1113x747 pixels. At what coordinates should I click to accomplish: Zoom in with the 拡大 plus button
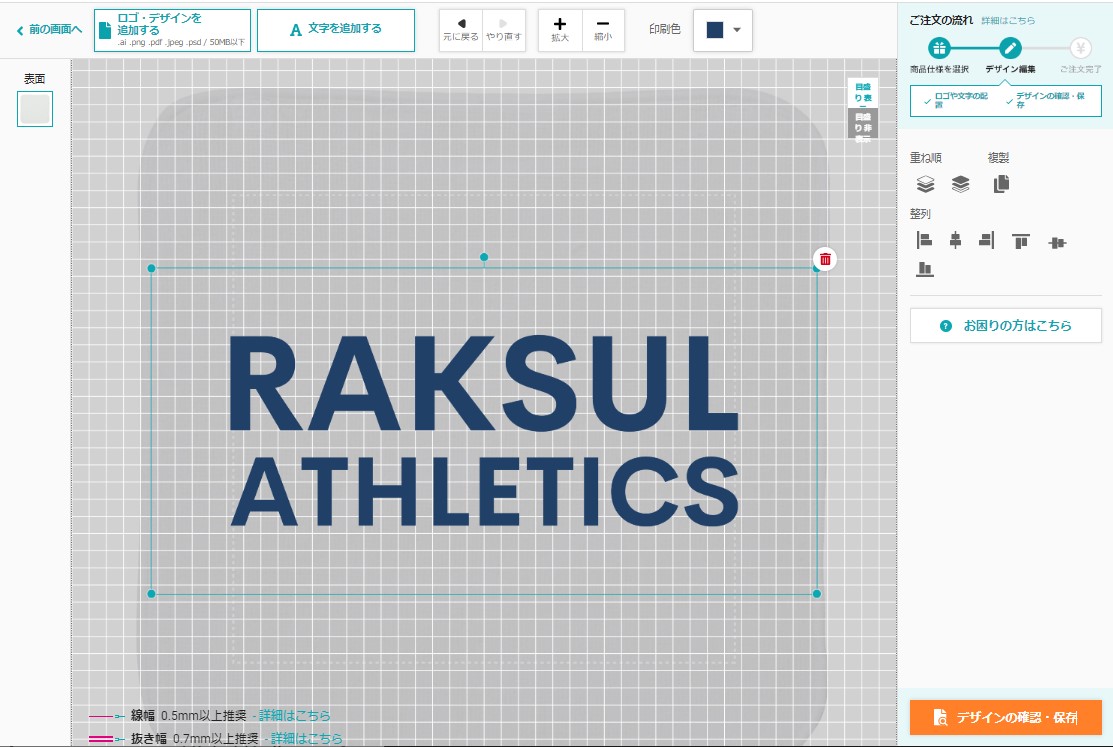click(560, 31)
